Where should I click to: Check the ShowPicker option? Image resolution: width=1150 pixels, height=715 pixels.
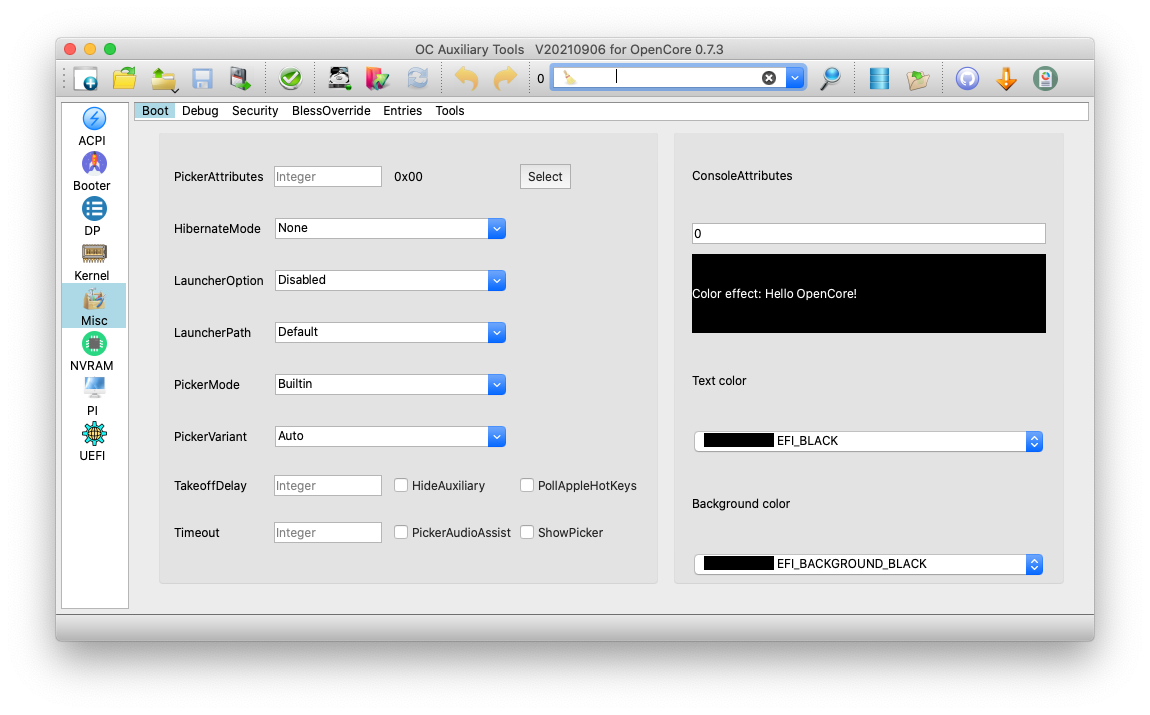tap(527, 532)
